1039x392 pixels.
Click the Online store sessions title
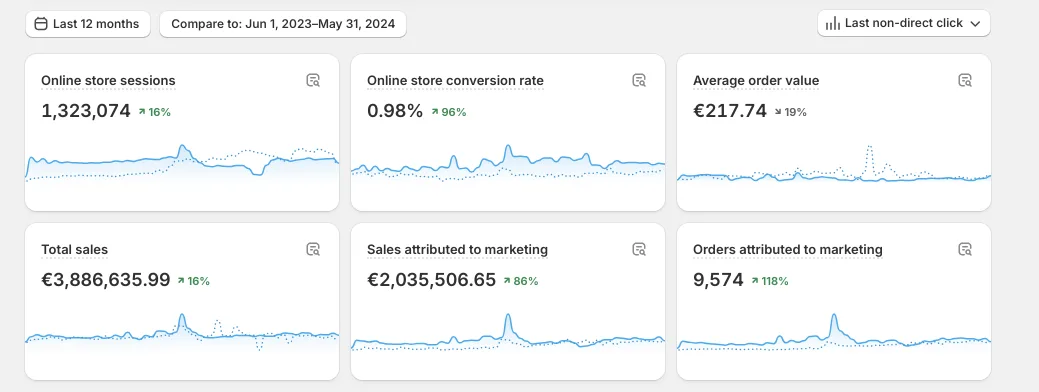(108, 81)
